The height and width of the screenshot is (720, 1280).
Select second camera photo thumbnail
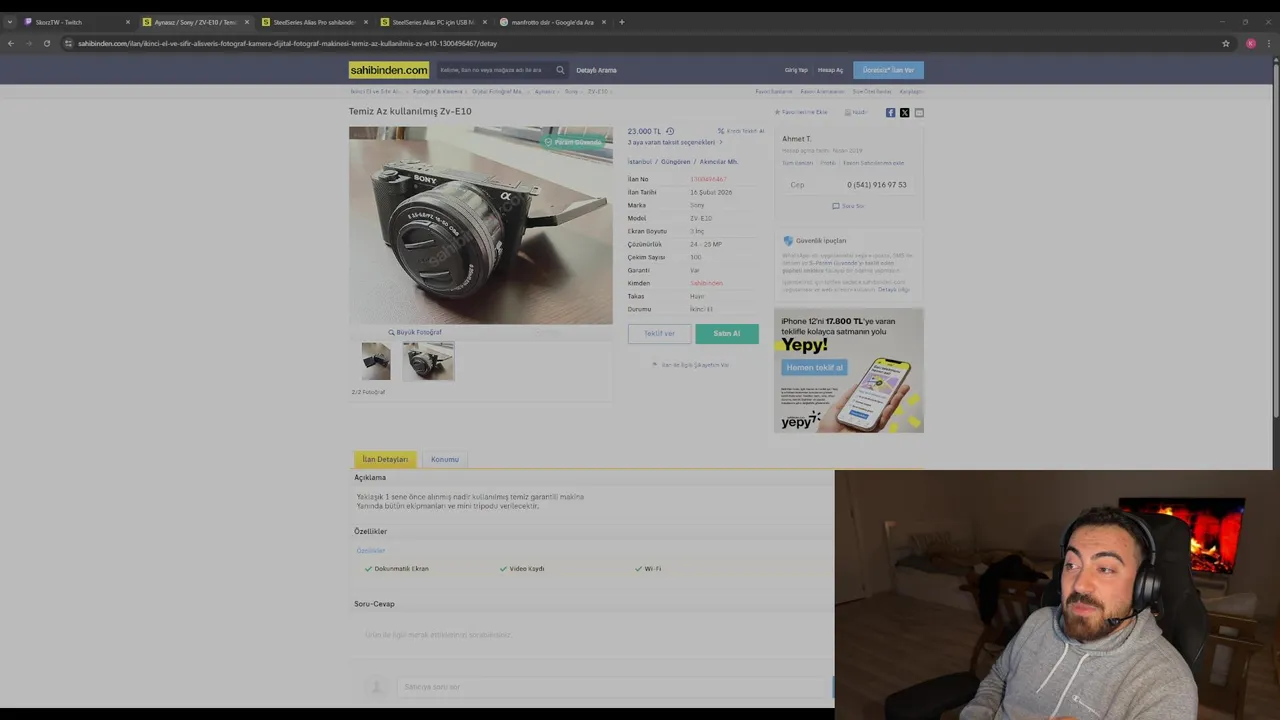(x=428, y=361)
